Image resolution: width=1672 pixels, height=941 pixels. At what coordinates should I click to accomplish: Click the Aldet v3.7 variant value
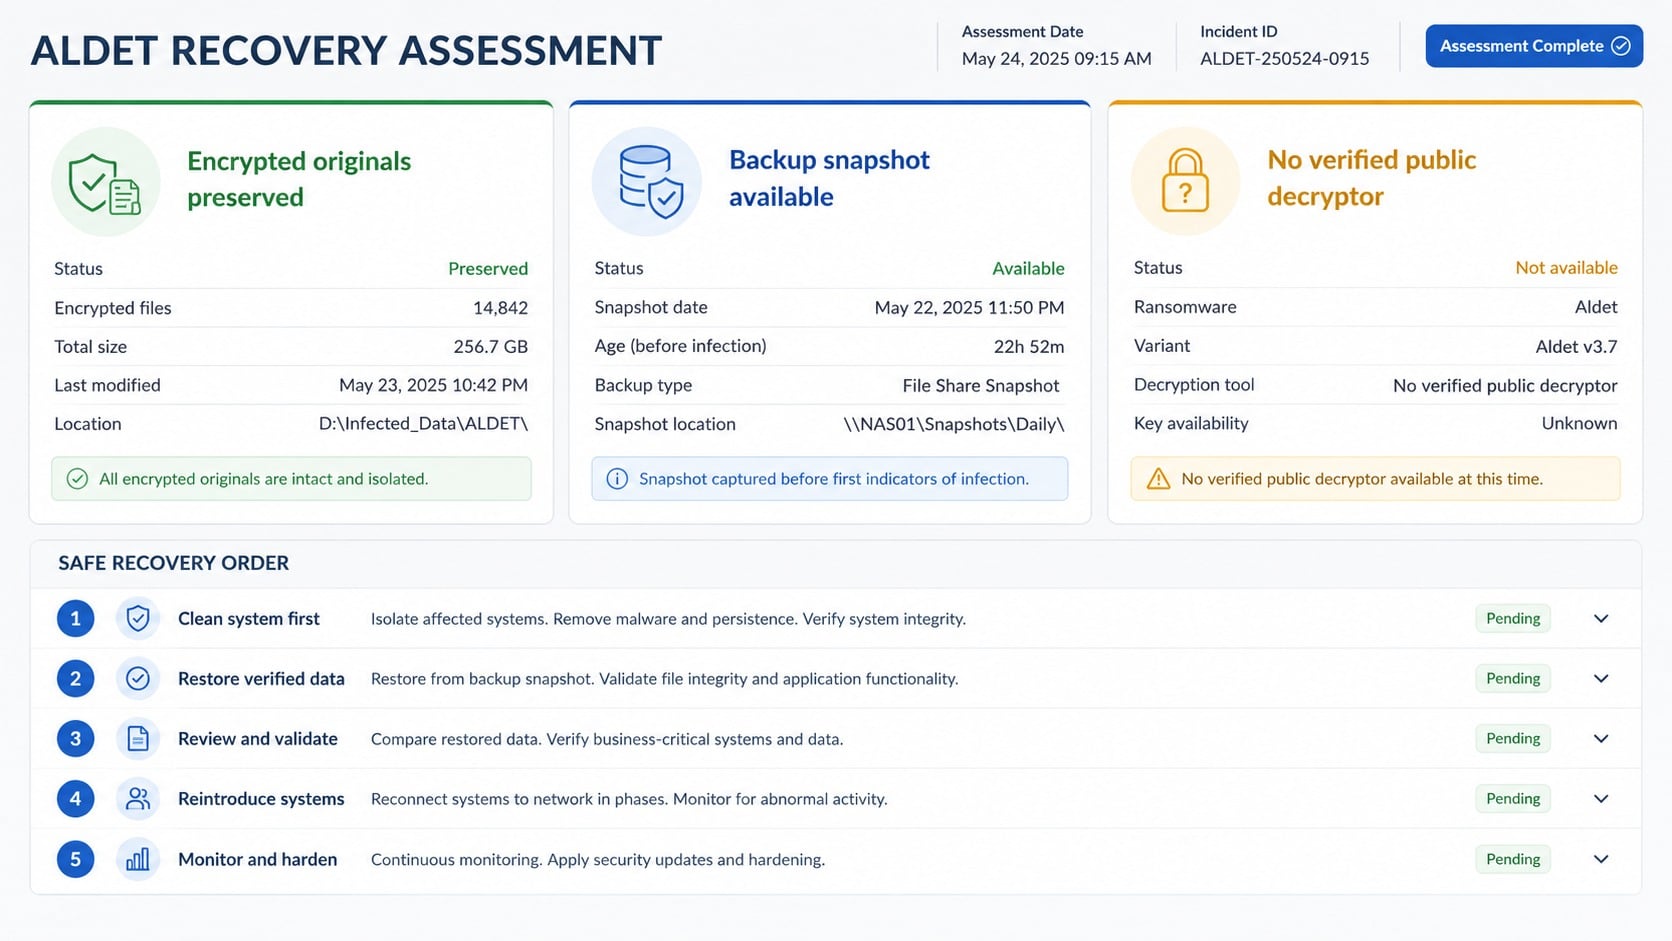pyautogui.click(x=1576, y=347)
